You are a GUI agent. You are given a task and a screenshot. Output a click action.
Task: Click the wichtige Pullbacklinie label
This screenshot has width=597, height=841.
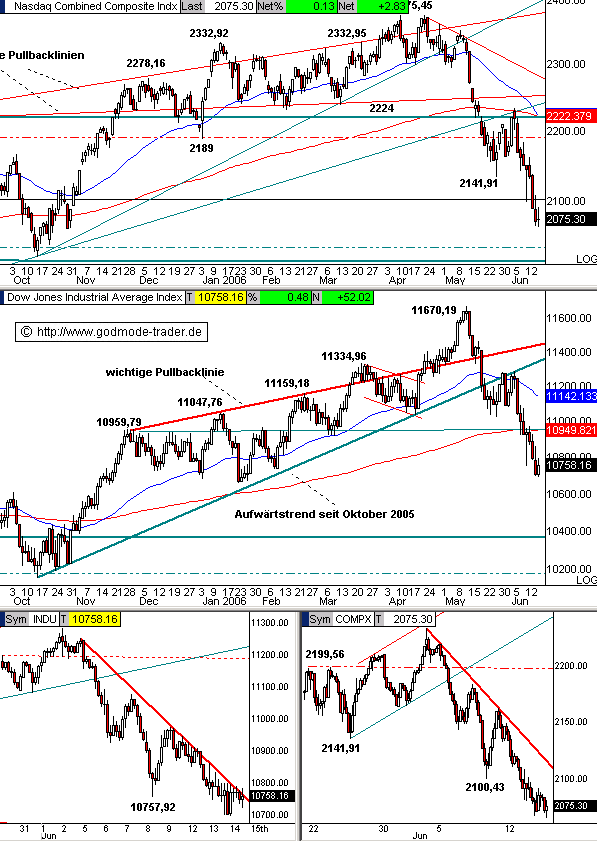point(165,372)
